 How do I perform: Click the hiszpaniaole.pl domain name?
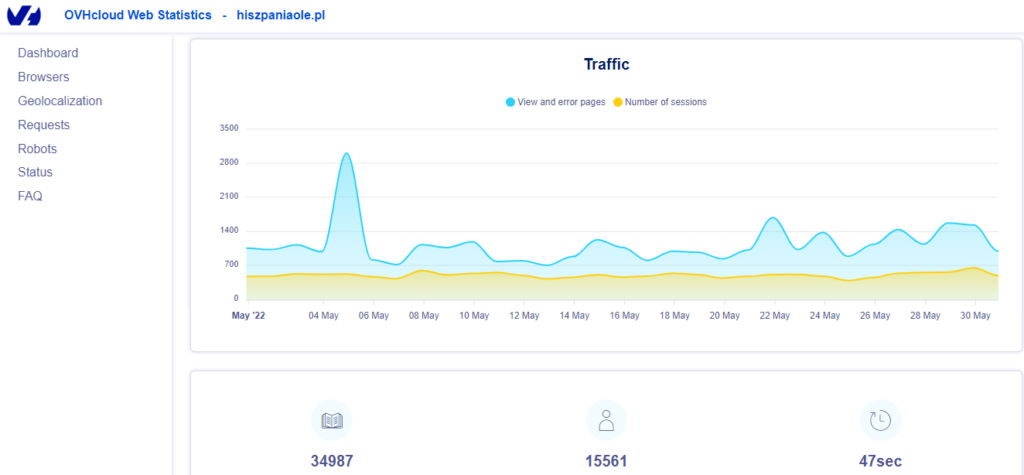coord(281,16)
